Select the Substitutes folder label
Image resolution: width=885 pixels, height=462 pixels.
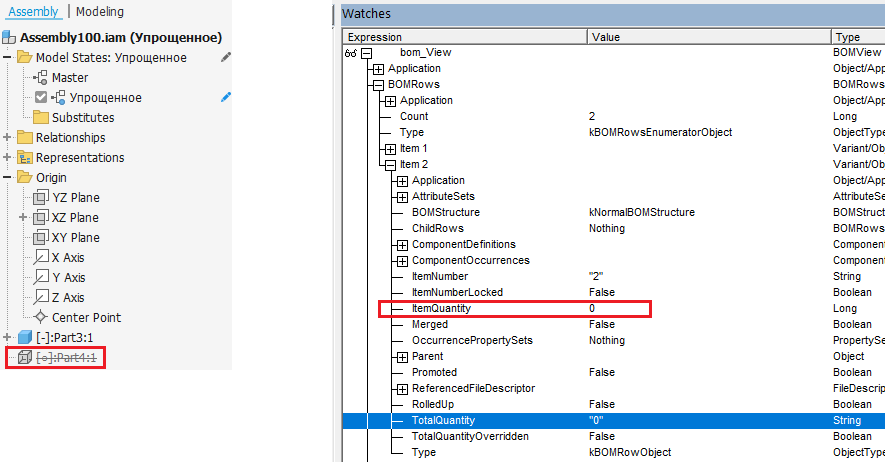pos(83,117)
